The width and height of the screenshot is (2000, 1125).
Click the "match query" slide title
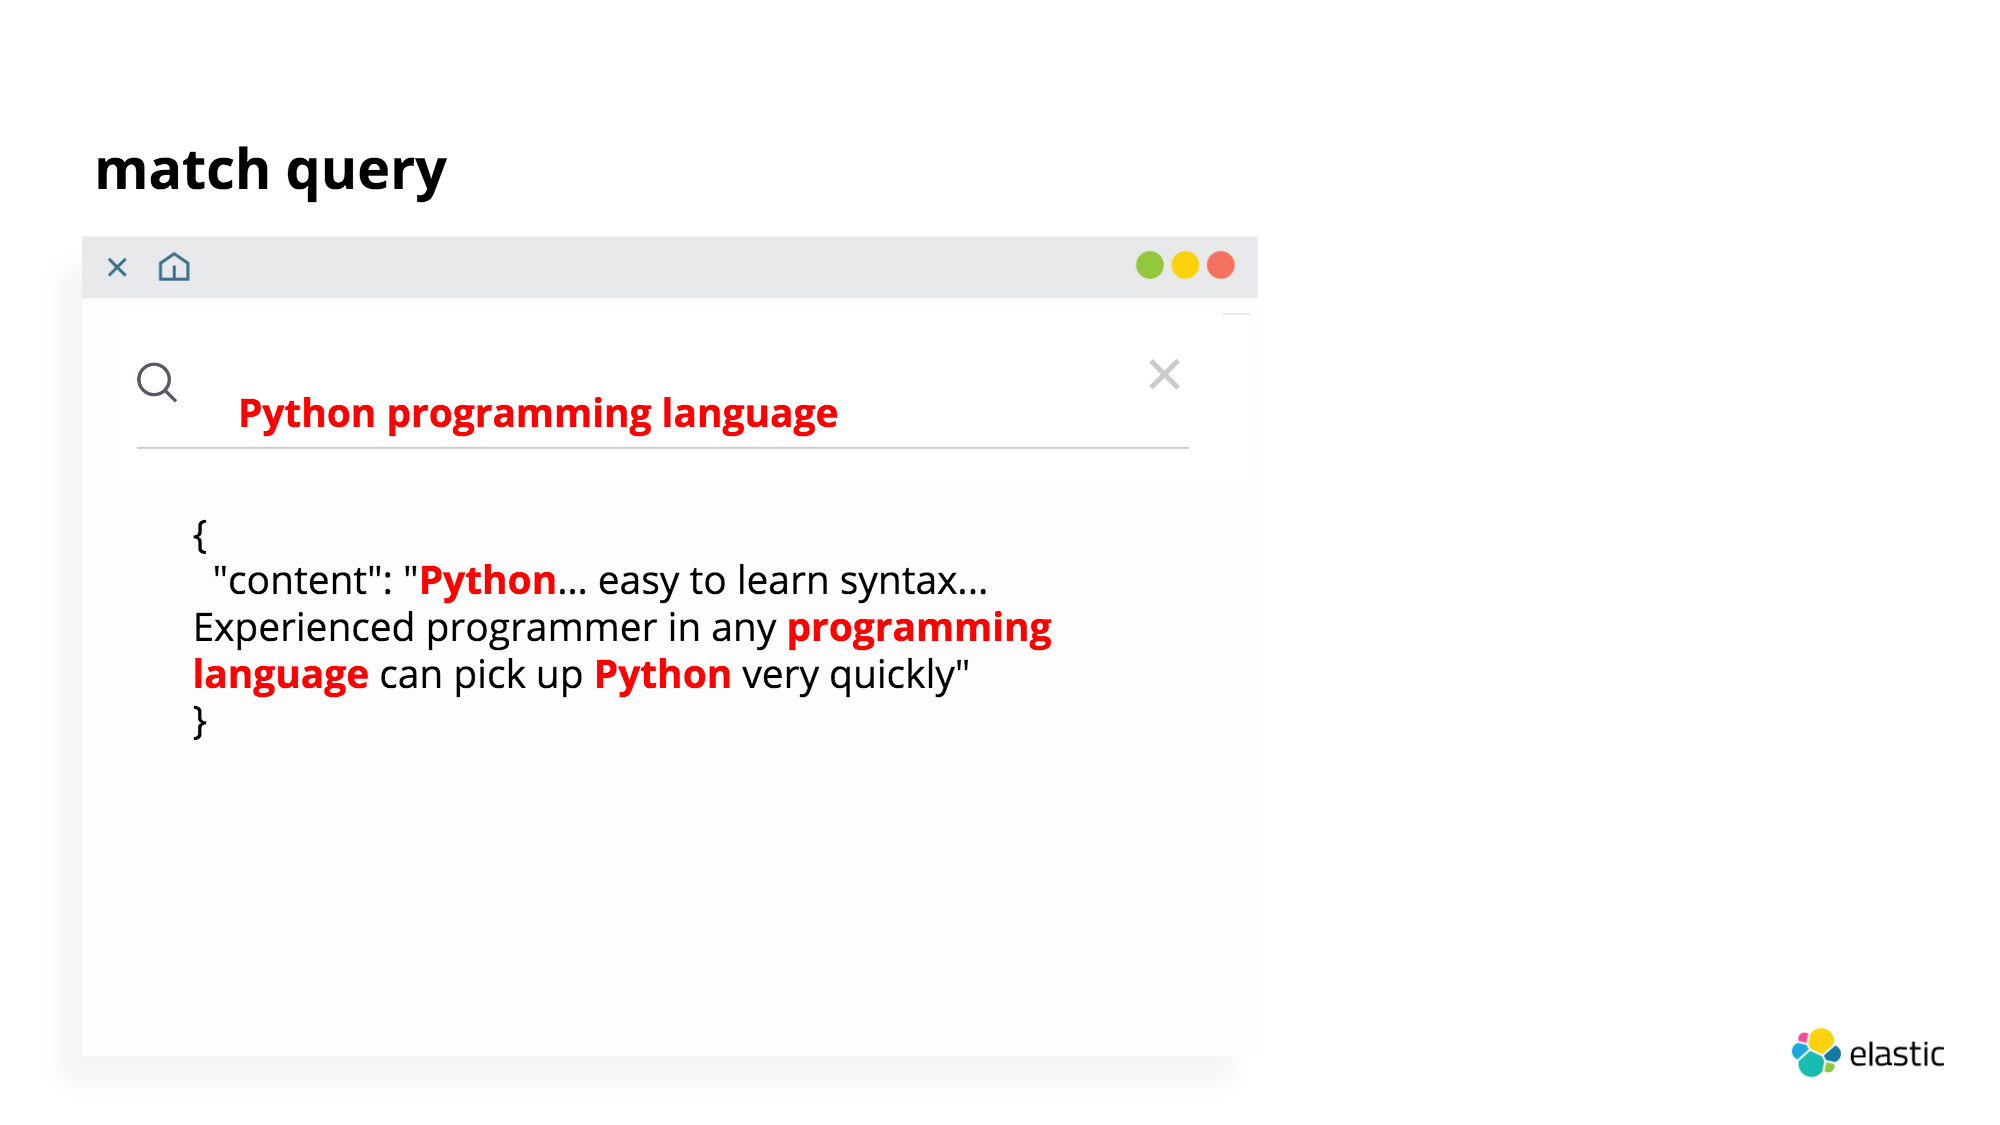270,170
